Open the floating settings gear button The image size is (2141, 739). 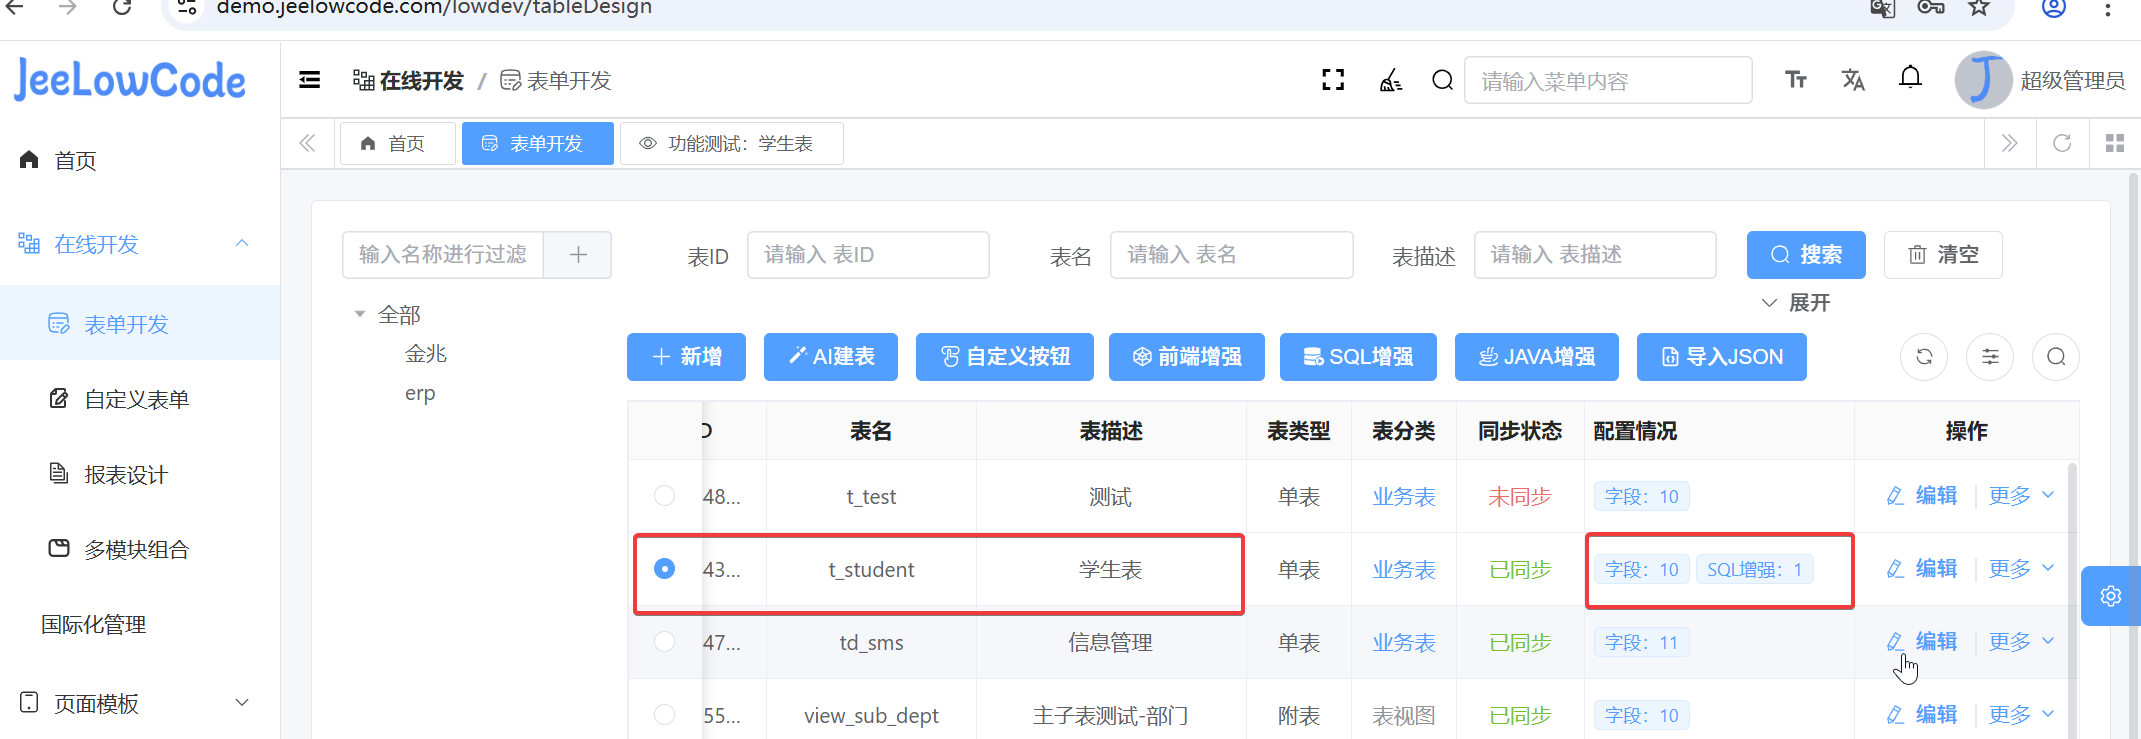coord(2110,596)
